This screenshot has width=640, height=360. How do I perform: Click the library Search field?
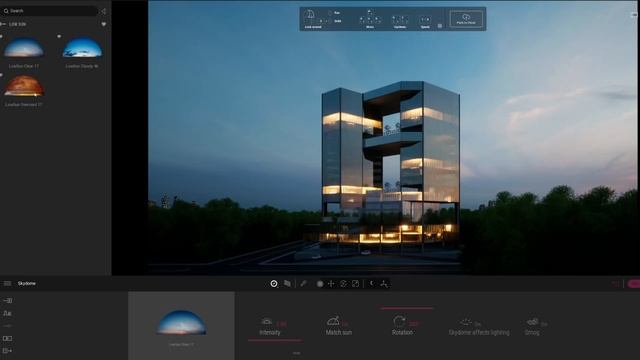(x=50, y=11)
